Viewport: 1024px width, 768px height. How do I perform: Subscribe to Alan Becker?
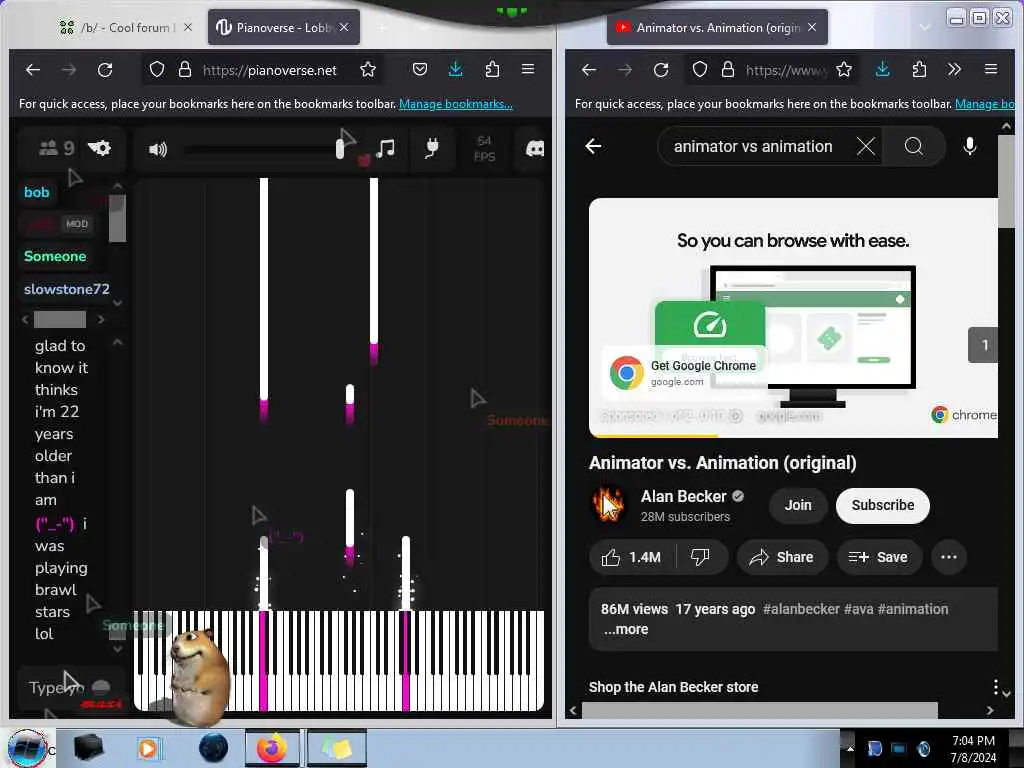click(882, 505)
